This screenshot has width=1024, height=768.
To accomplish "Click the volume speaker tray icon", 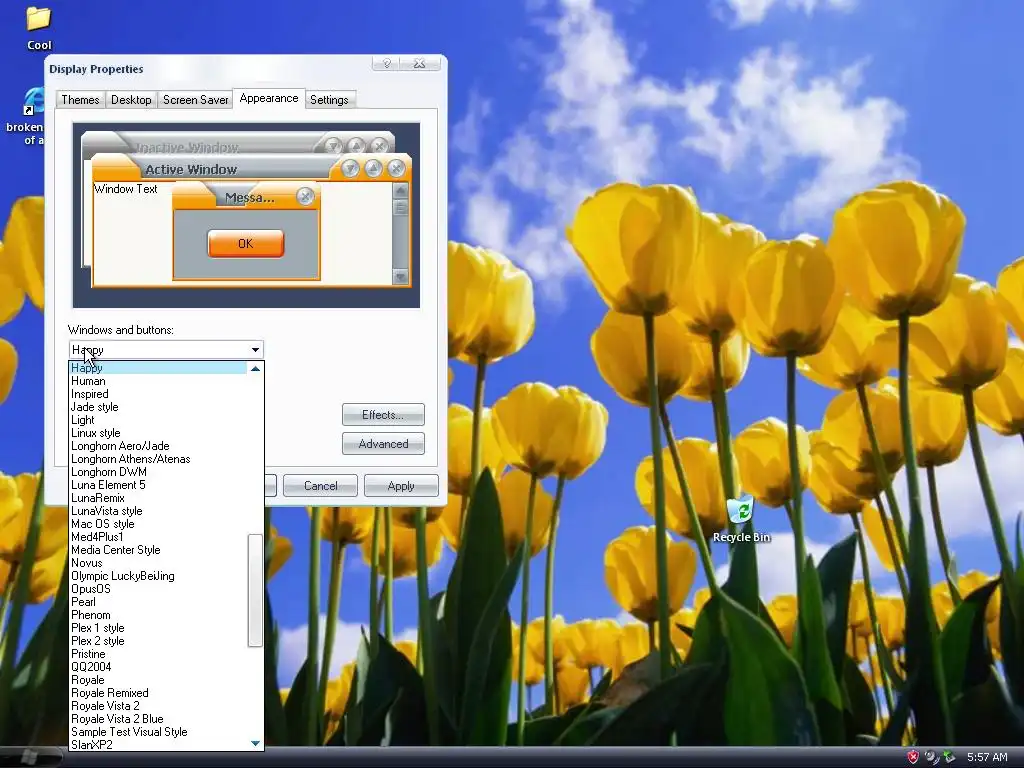I will pyautogui.click(x=931, y=757).
